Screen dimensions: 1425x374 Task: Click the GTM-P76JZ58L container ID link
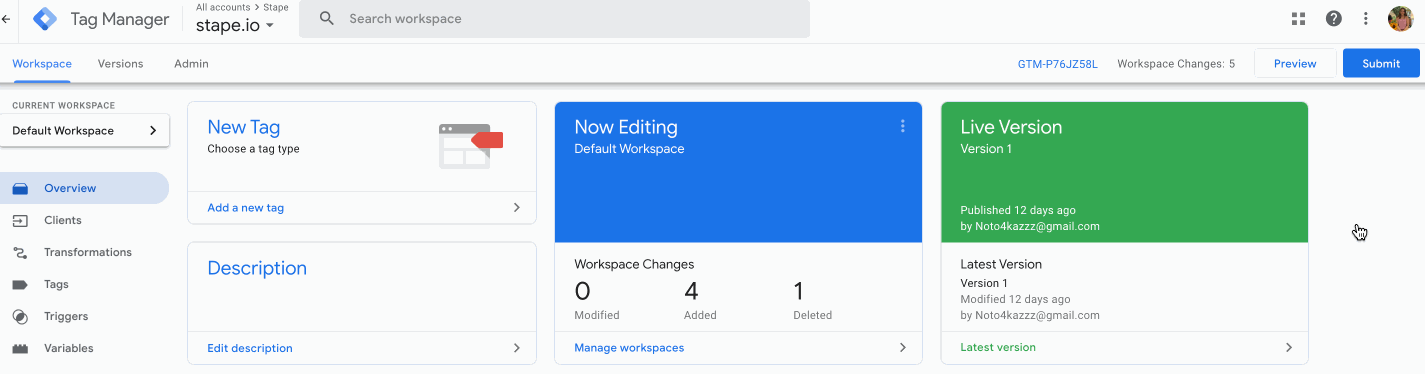(1057, 63)
